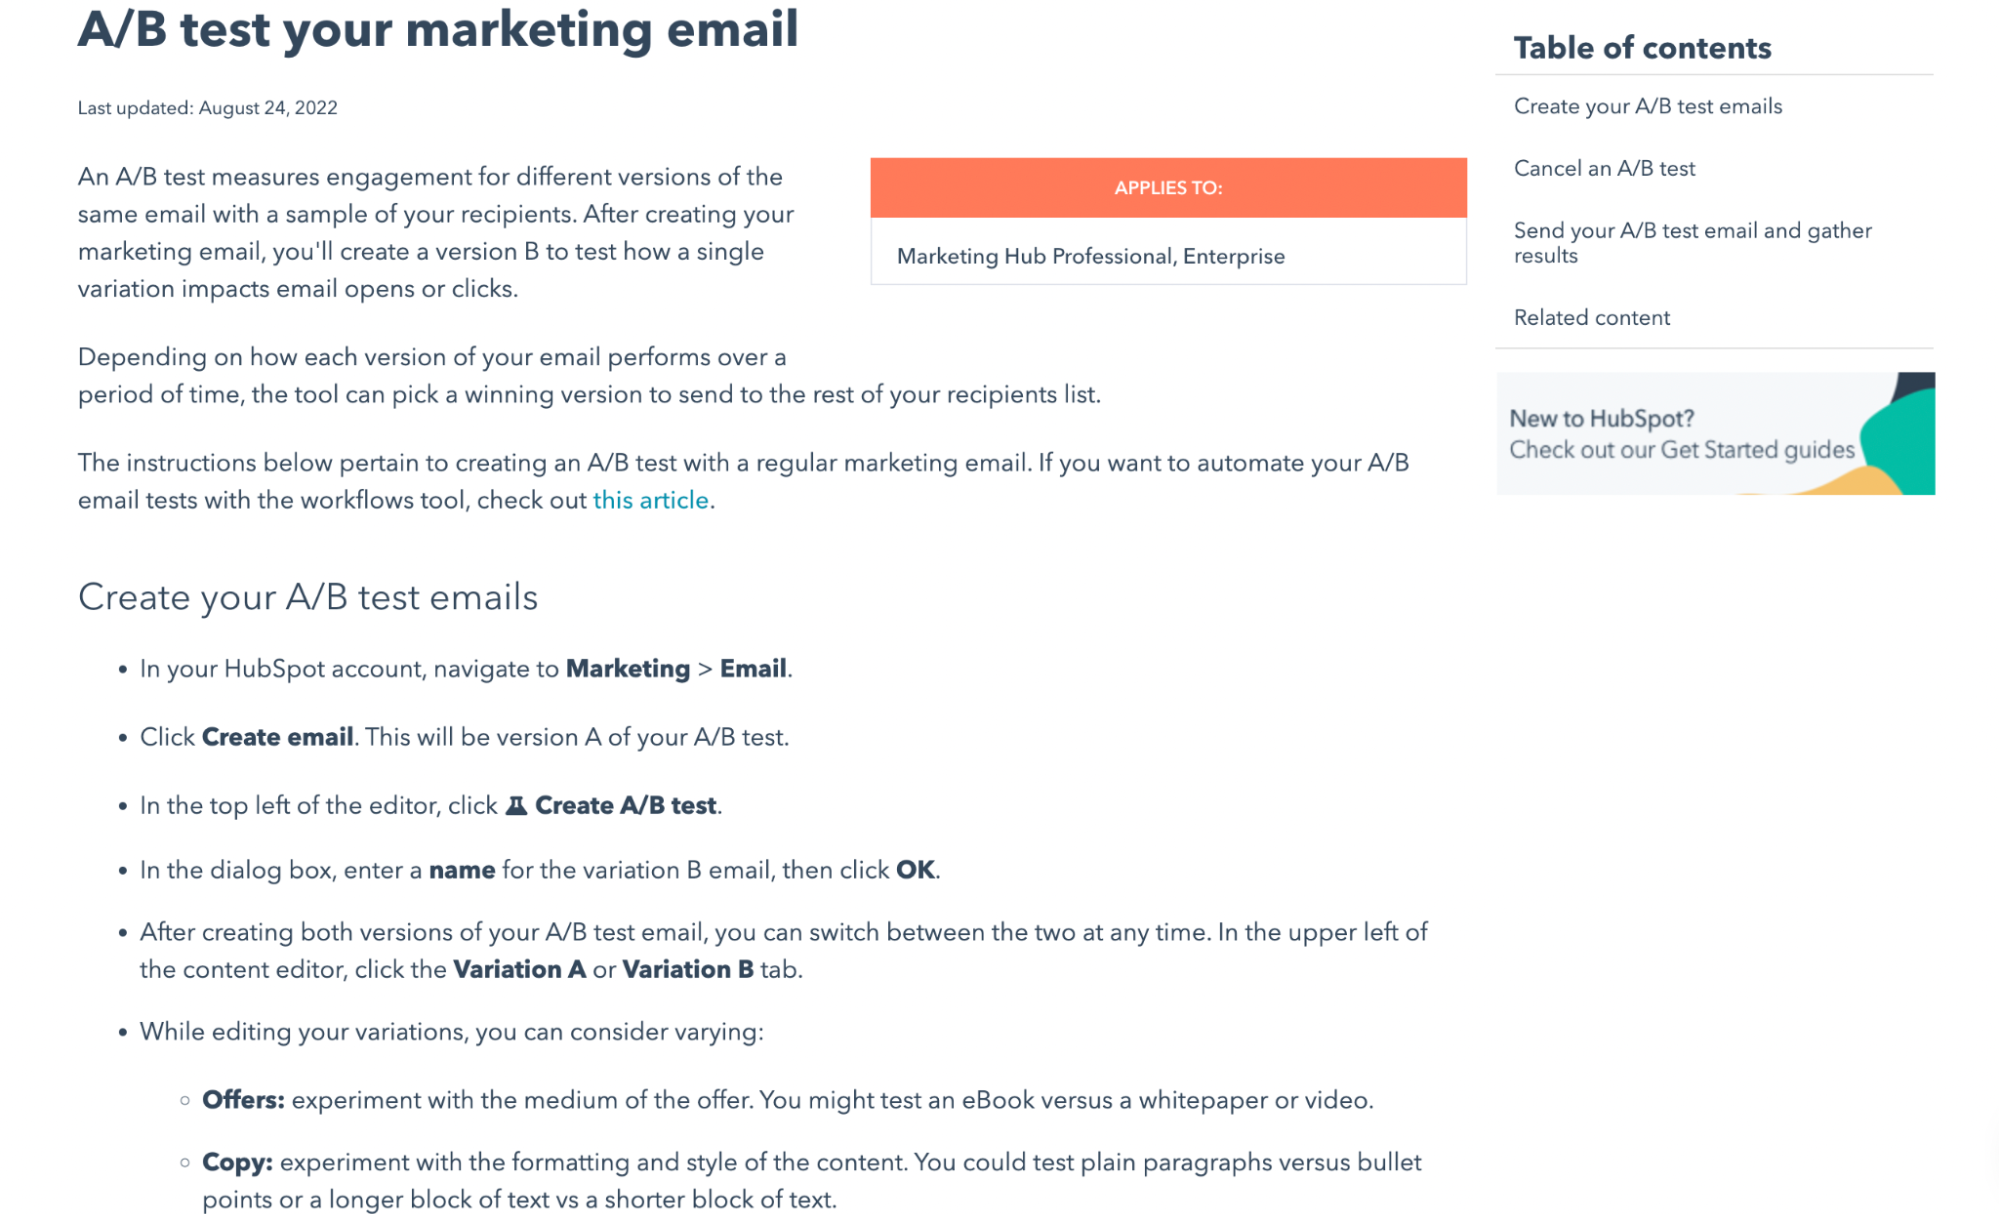Go to 'Cancel an A/B test' section

(1604, 168)
